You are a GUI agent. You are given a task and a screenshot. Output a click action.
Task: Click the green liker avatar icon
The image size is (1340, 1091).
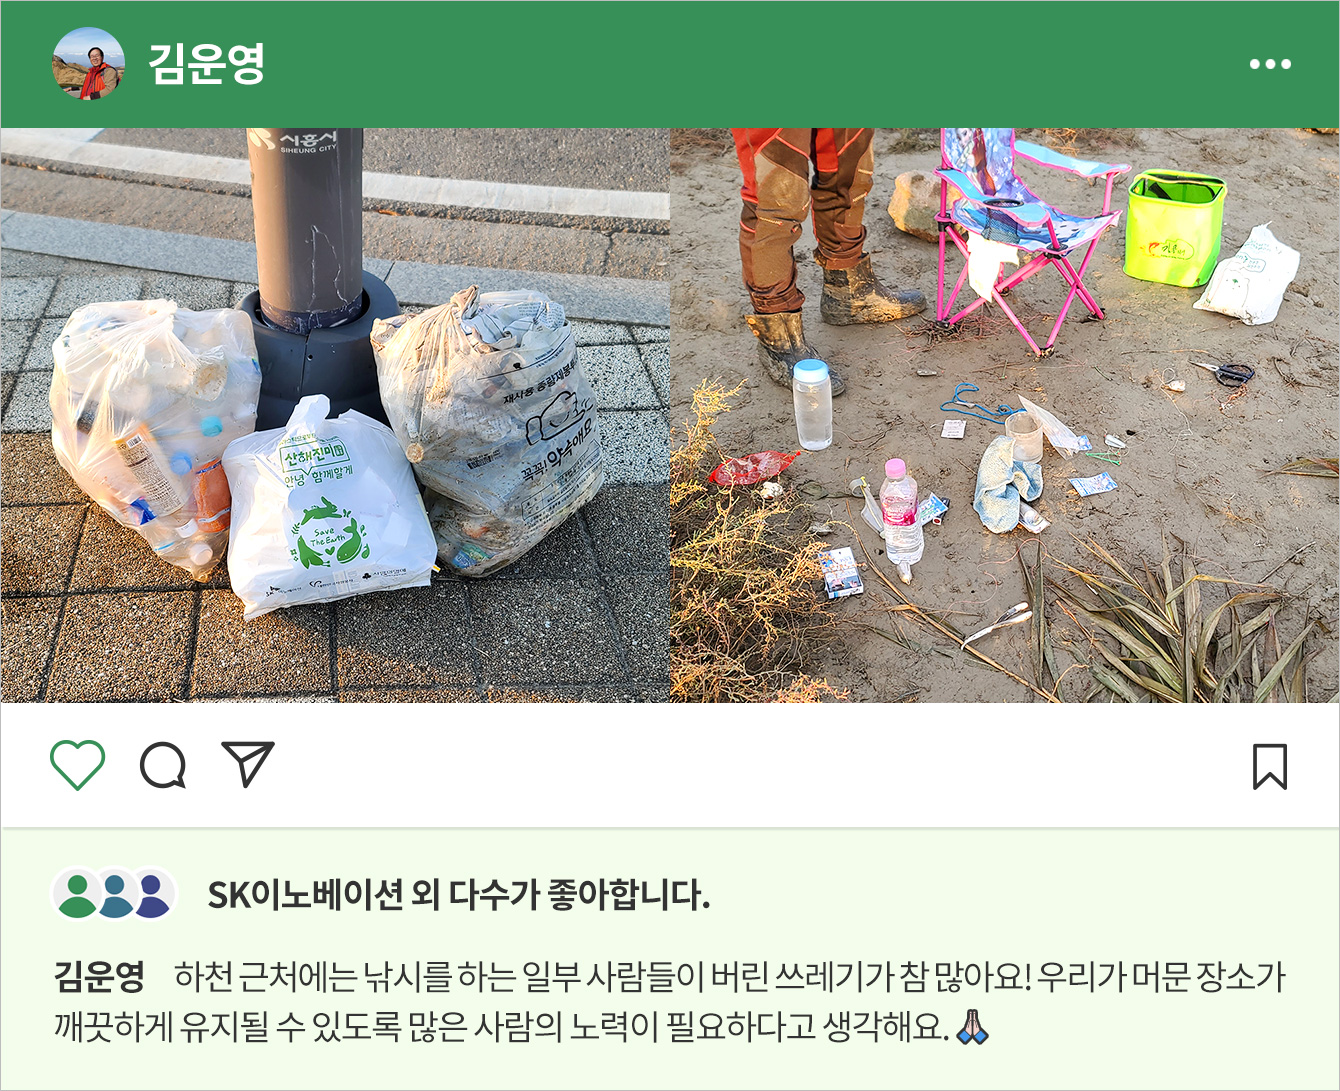[77, 894]
